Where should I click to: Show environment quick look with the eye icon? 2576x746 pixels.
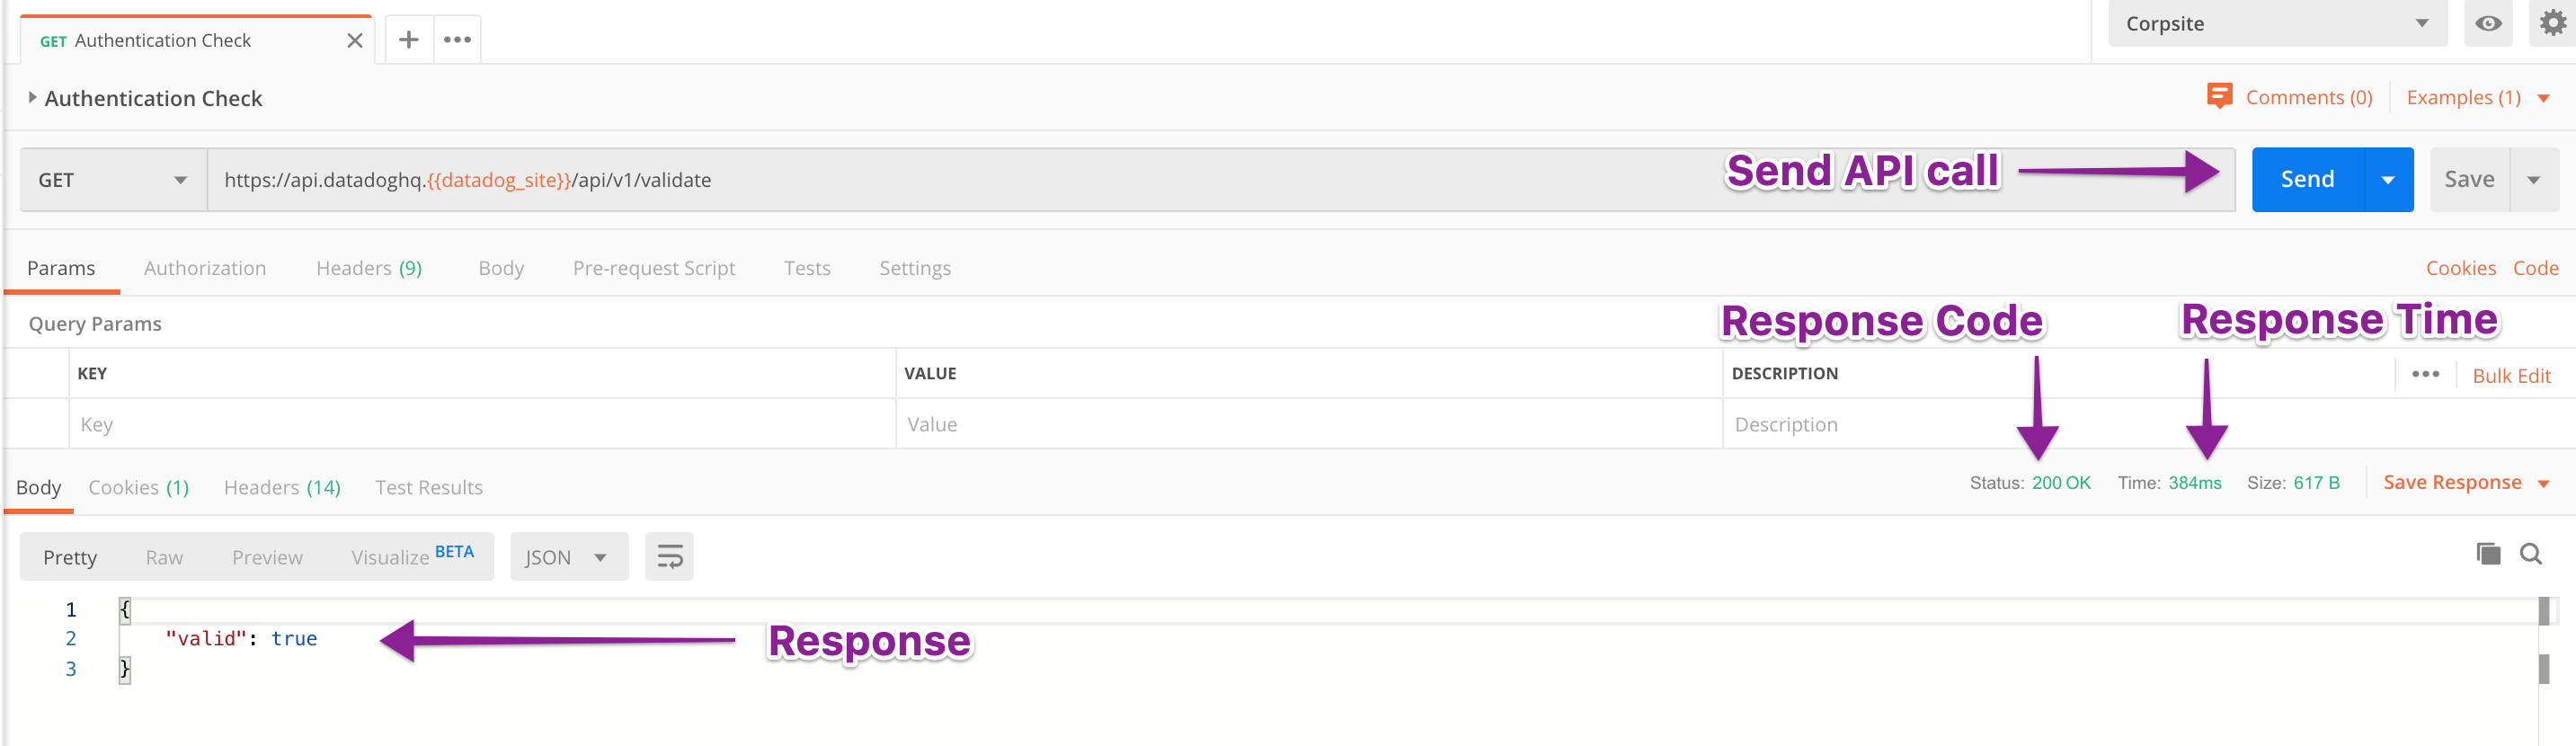point(2489,23)
